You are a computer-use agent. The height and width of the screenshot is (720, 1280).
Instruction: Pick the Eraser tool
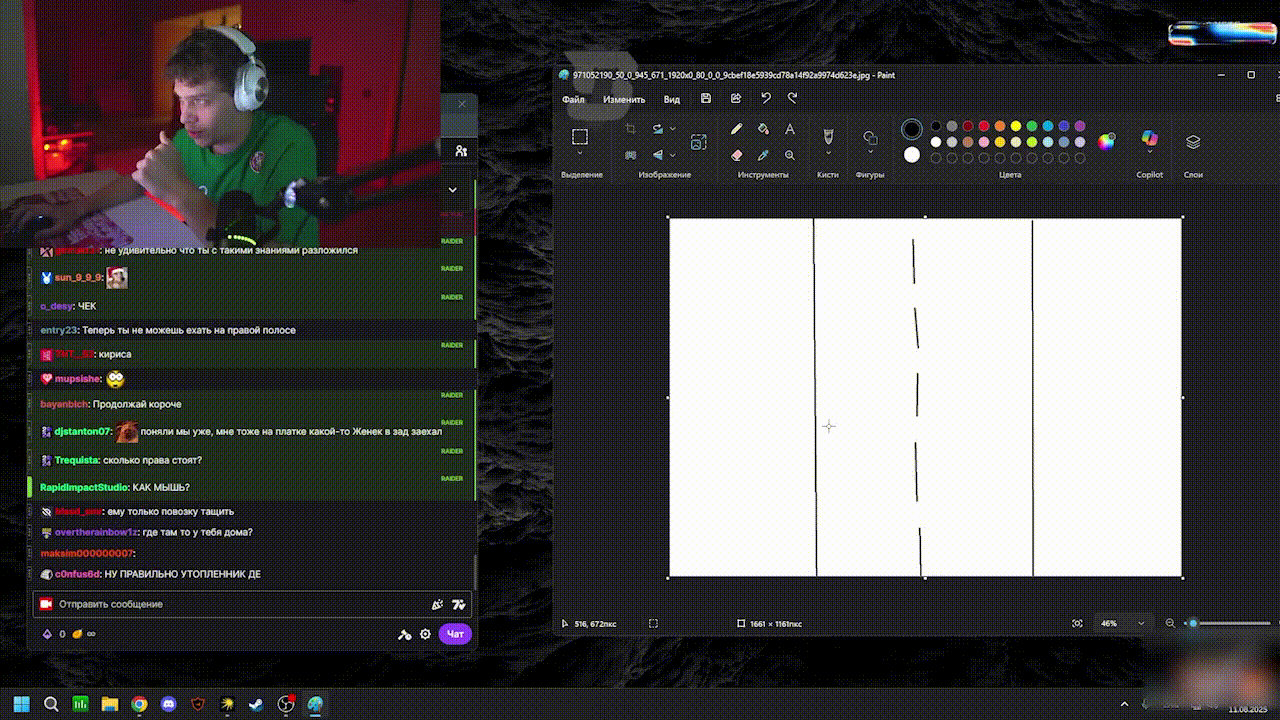[x=736, y=155]
